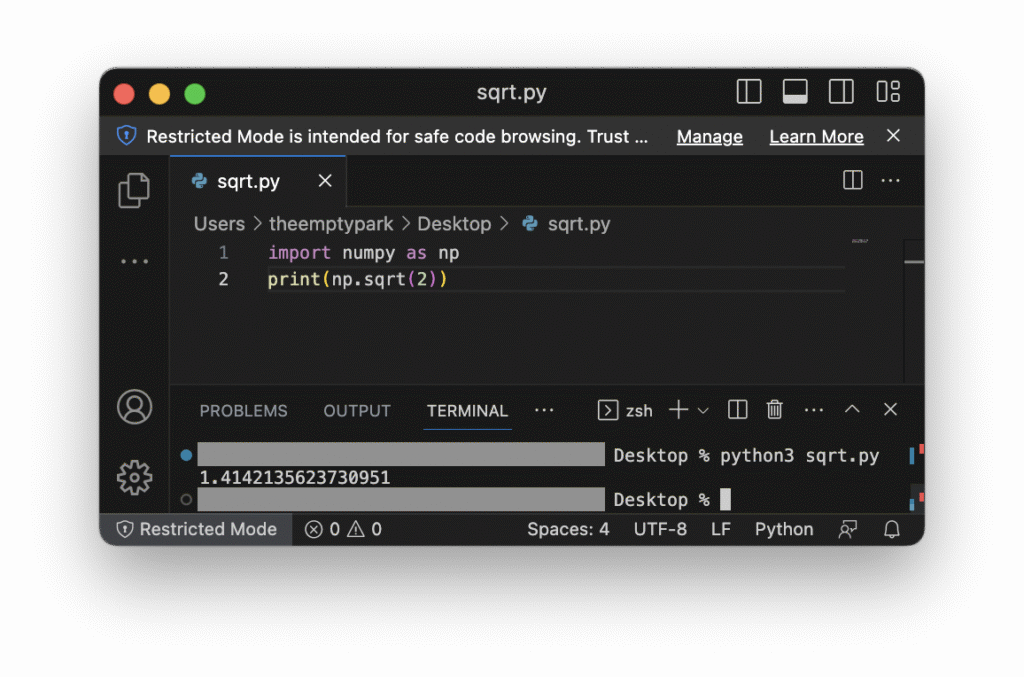1024x677 pixels.
Task: Click the split editor right icon
Action: click(x=852, y=181)
